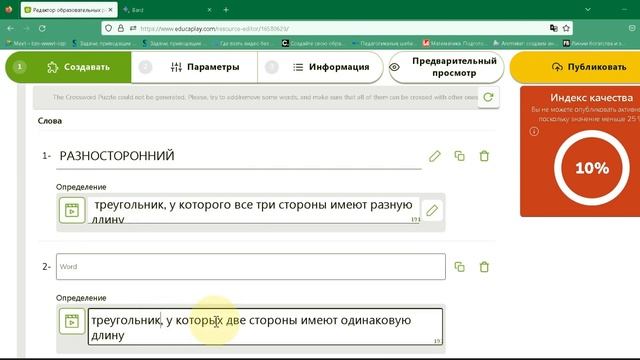Switch to the Информация tab

320,67
